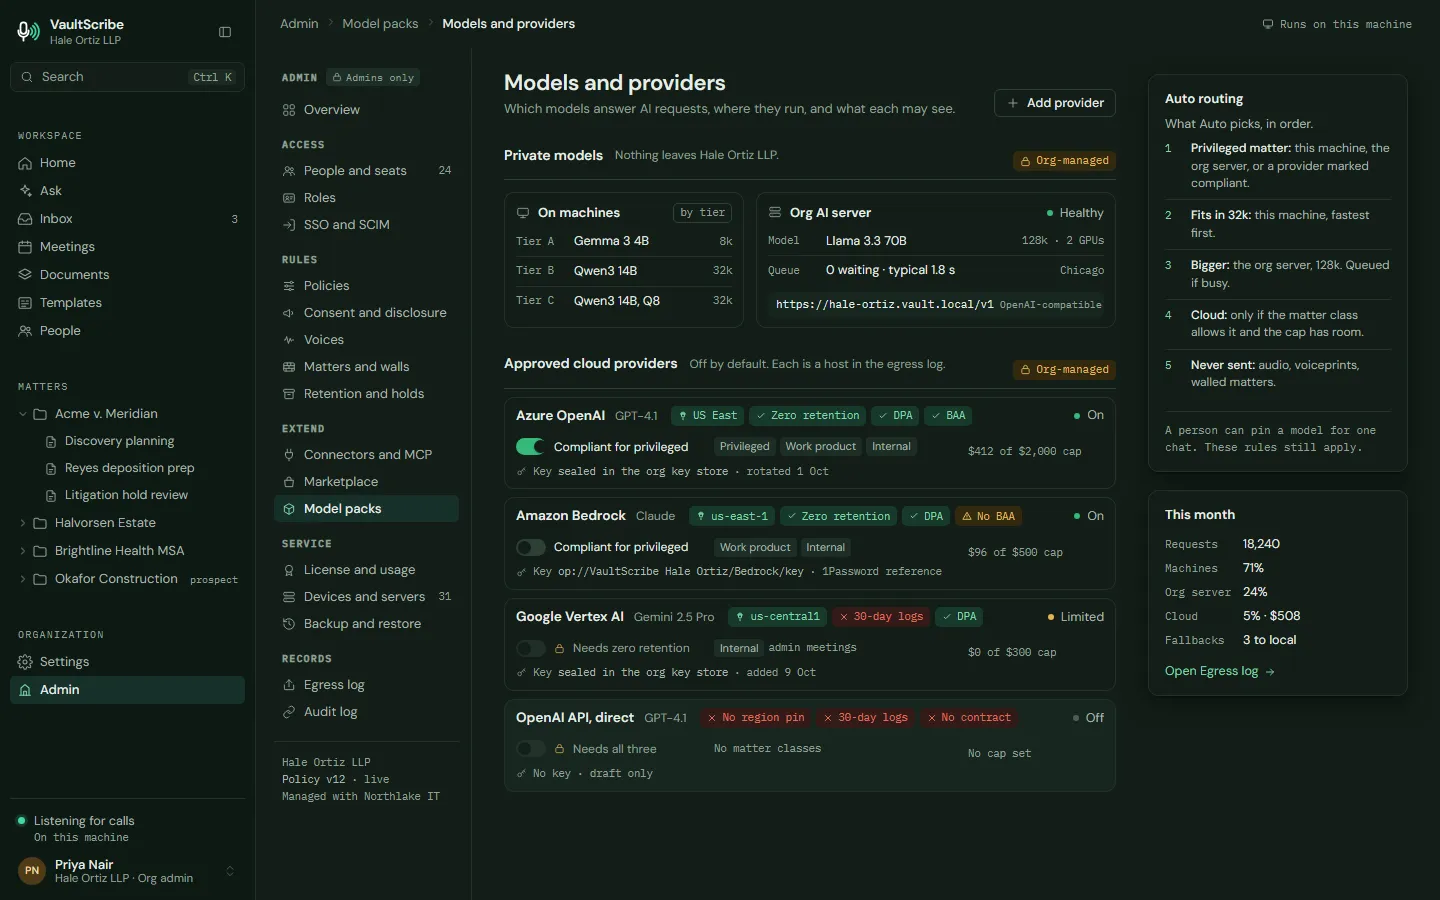Select License and usage
Screen dimensions: 1440x900
coord(366,570)
